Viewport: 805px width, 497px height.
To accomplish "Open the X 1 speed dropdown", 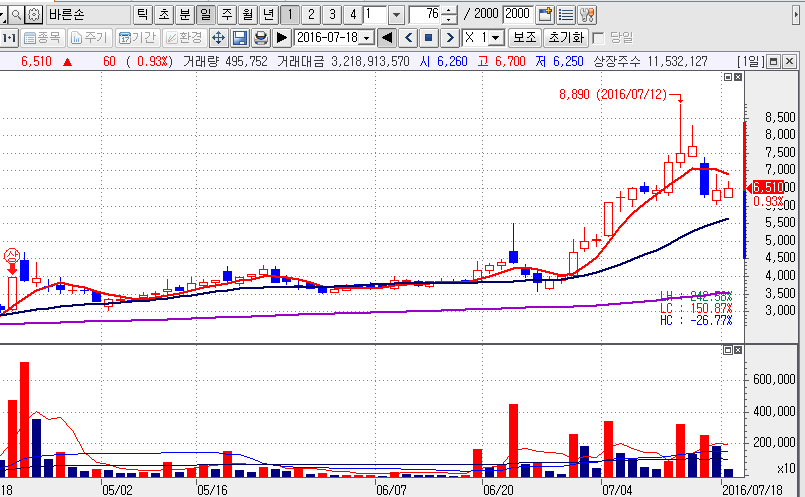I will click(x=495, y=38).
